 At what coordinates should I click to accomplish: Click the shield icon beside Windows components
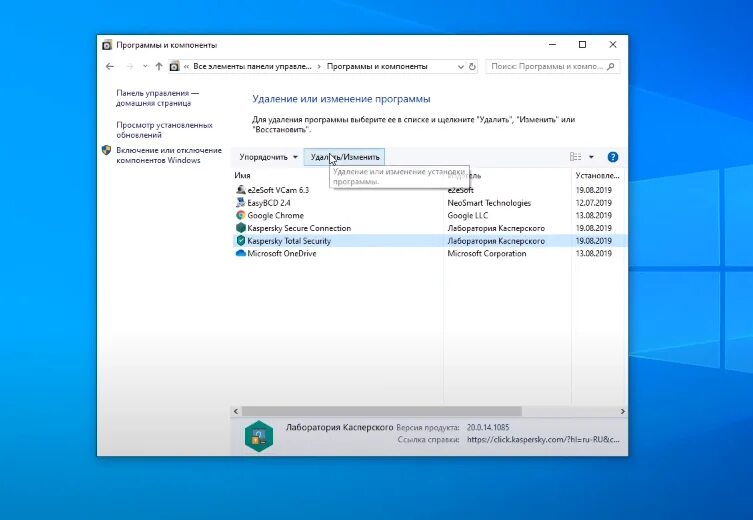click(x=107, y=150)
